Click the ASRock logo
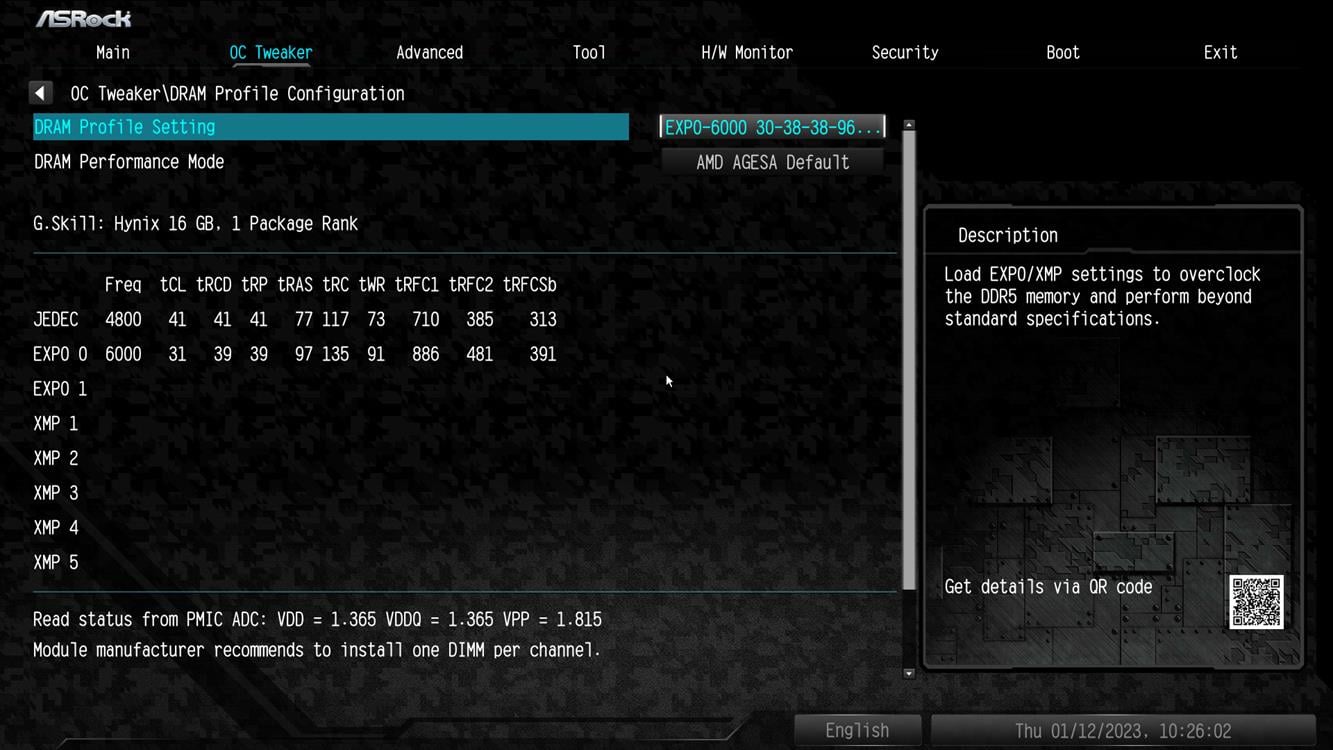Image resolution: width=1333 pixels, height=750 pixels. click(84, 19)
